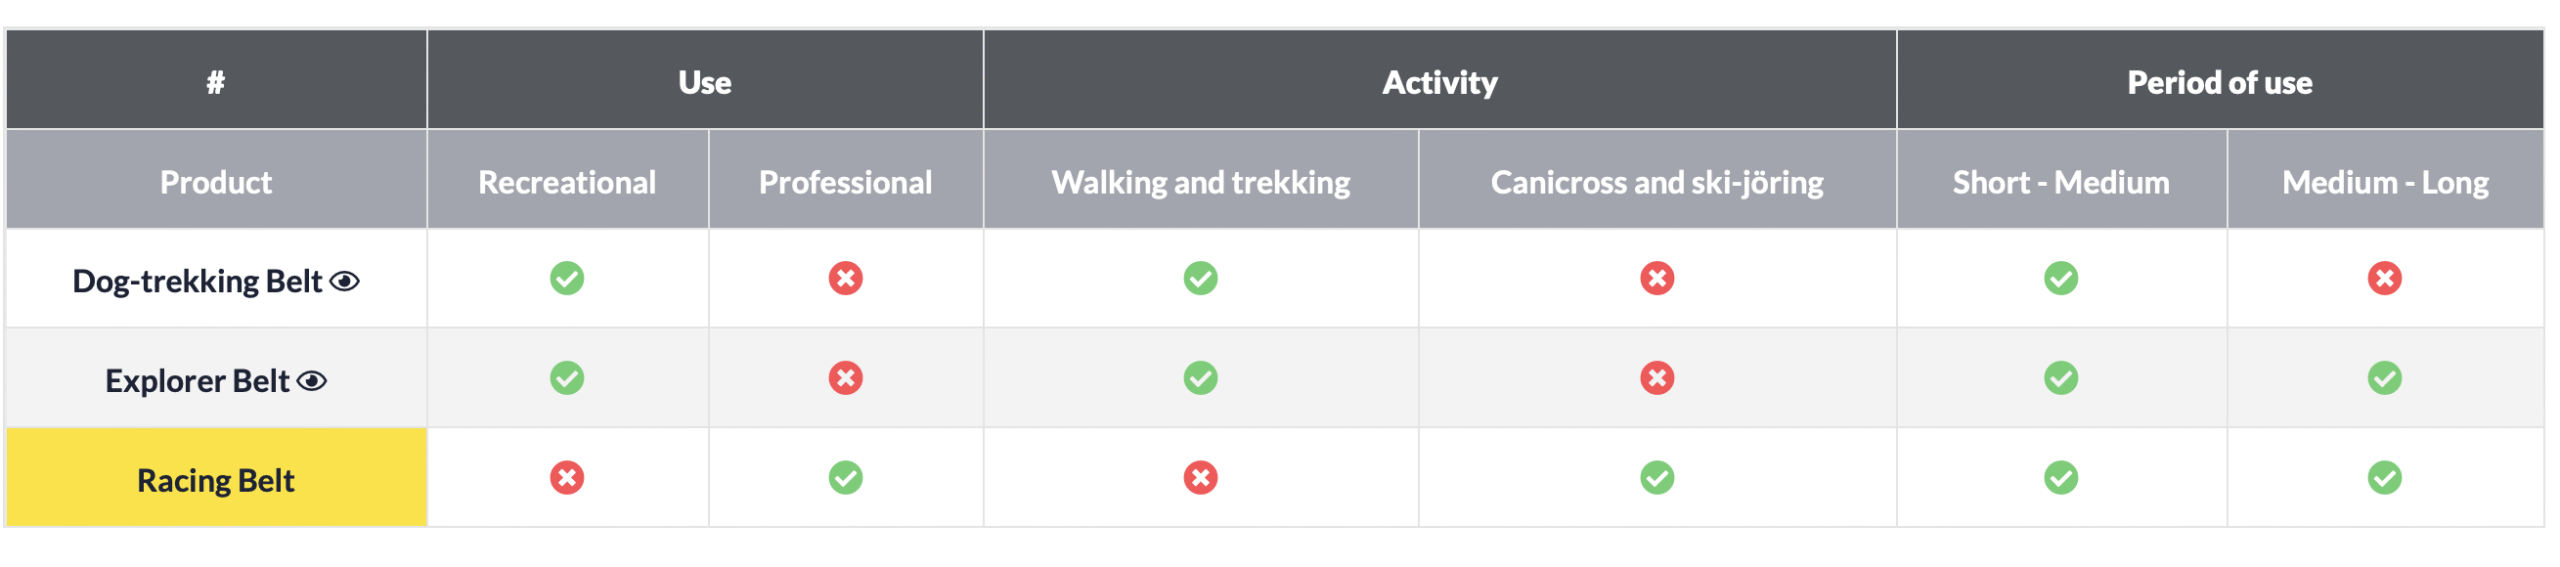Image resolution: width=2560 pixels, height=567 pixels.
Task: Click Dog-trekking Belt Short - Medium checkmark
Action: tap(2060, 279)
